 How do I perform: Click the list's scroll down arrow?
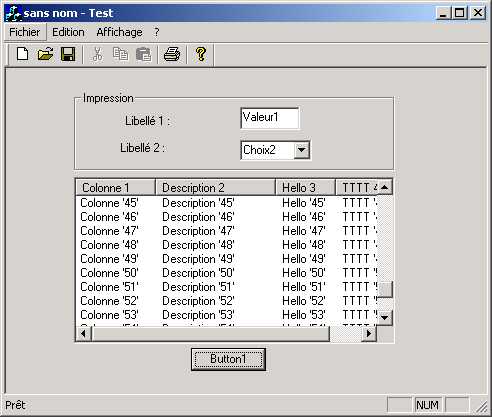[385, 317]
